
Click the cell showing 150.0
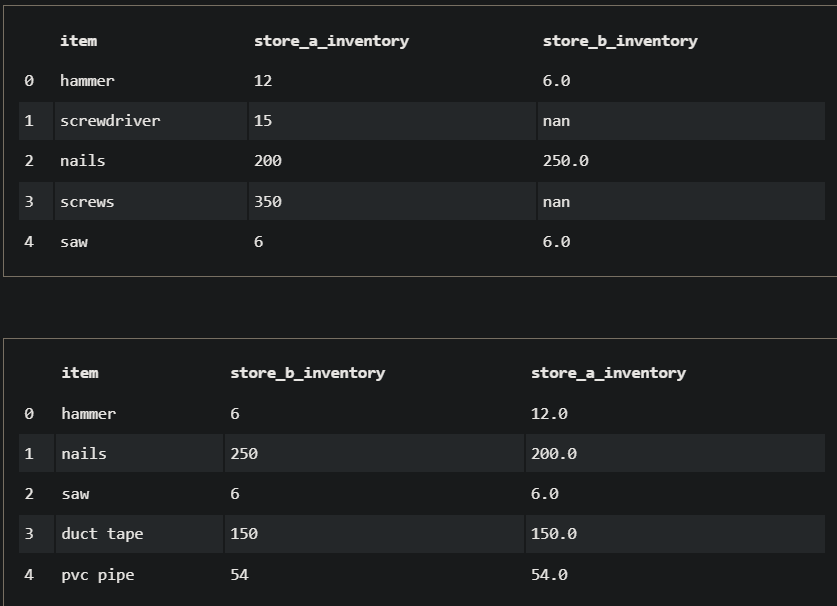(x=554, y=534)
